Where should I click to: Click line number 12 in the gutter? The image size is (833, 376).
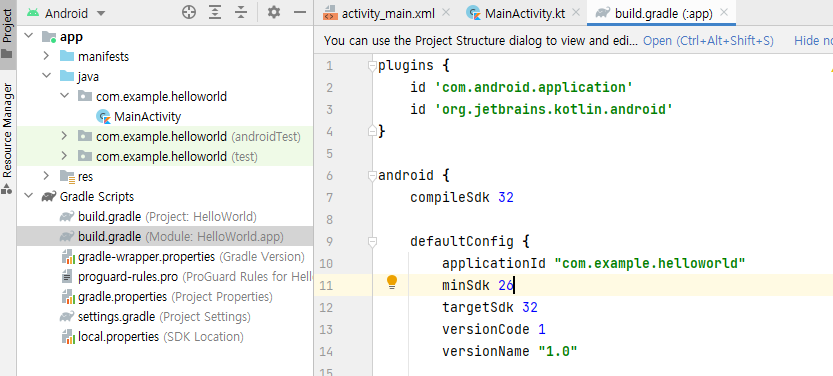327,307
